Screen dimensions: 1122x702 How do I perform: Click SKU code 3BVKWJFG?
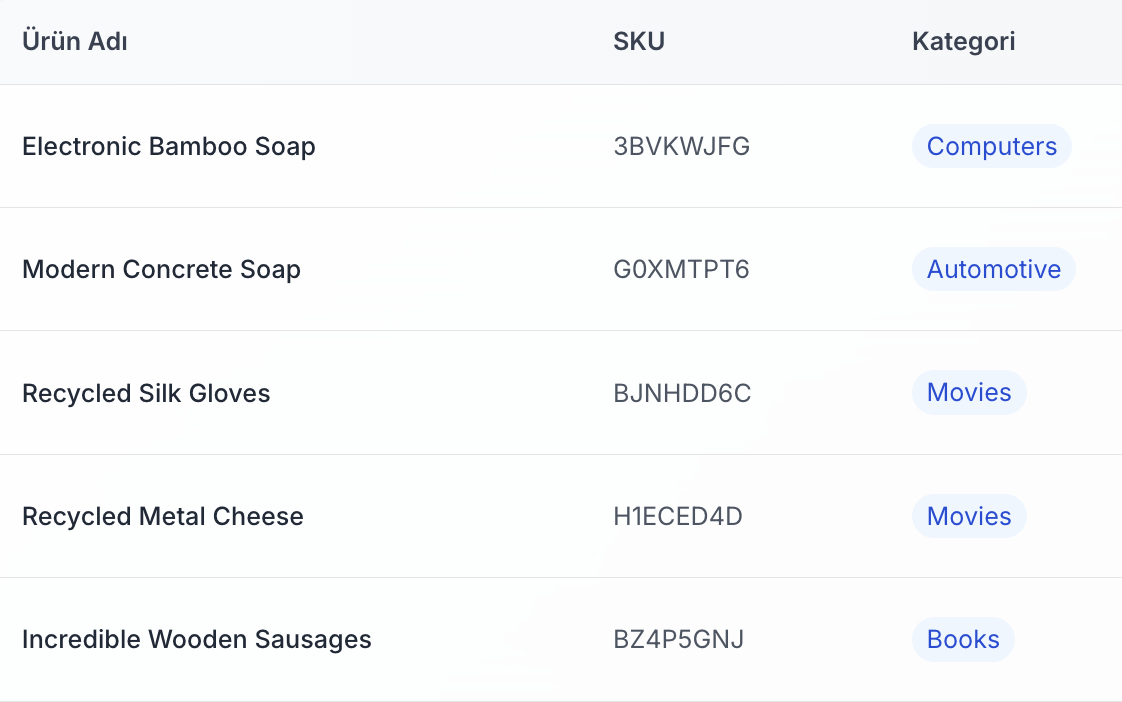681,146
